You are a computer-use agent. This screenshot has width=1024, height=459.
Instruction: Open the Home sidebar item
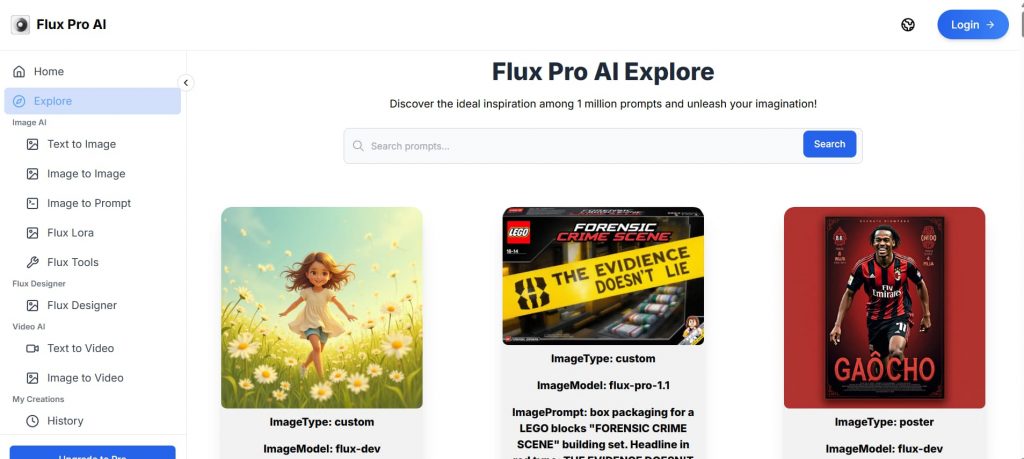92,71
